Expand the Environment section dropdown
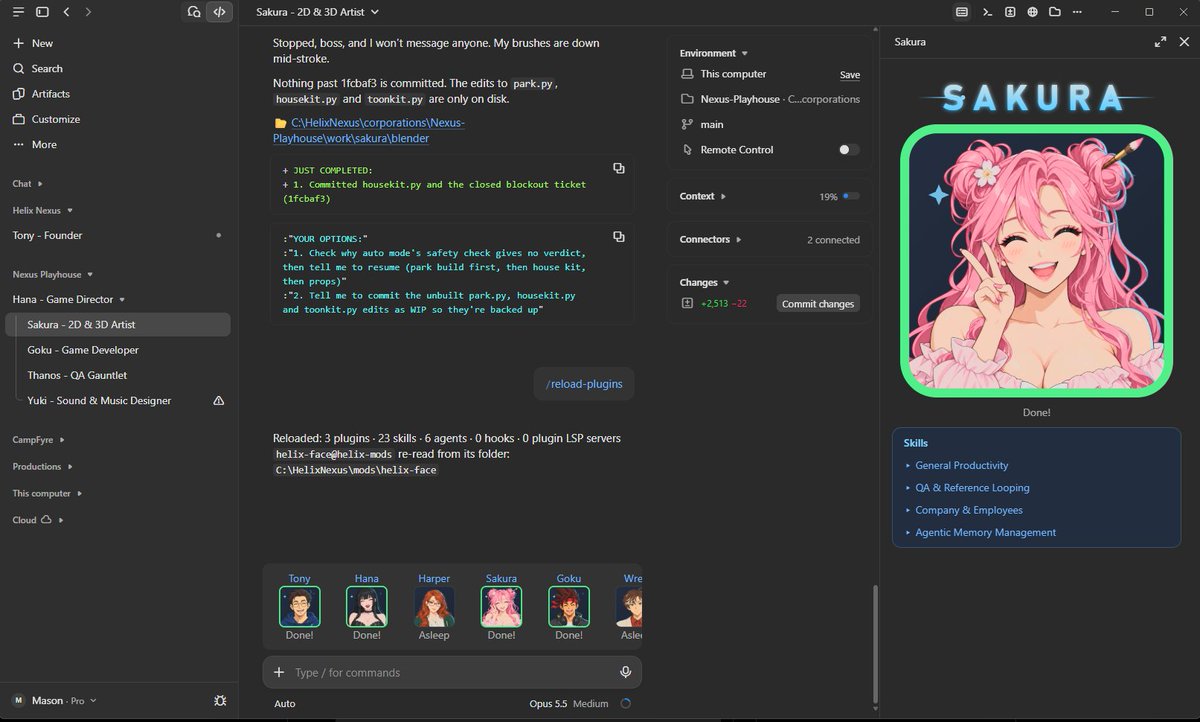1200x722 pixels. pyautogui.click(x=713, y=53)
